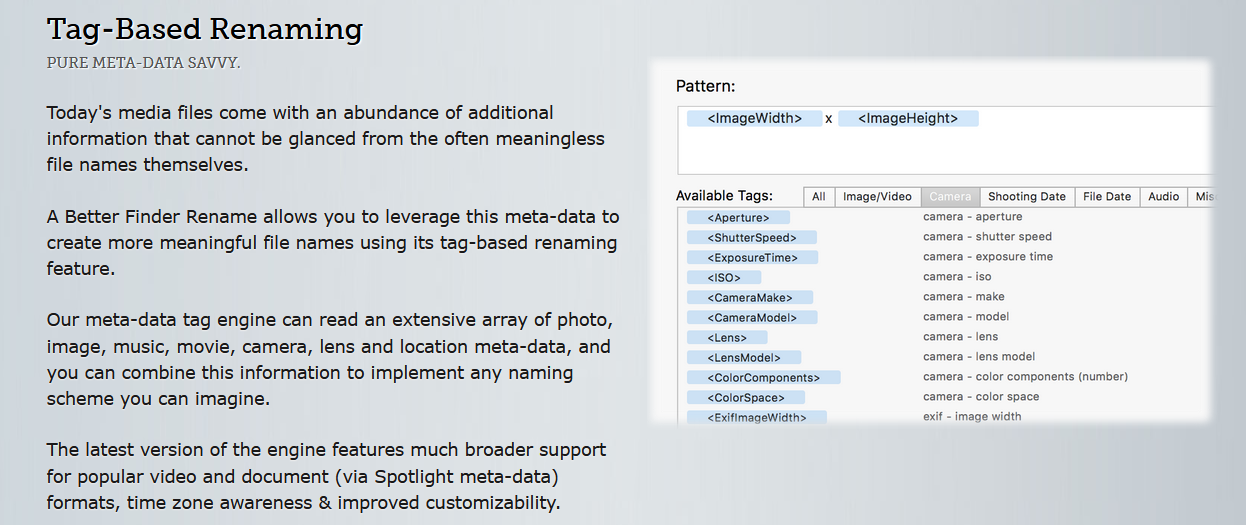The height and width of the screenshot is (525, 1246).
Task: Switch to the Image/Video tags tab
Action: [x=877, y=197]
